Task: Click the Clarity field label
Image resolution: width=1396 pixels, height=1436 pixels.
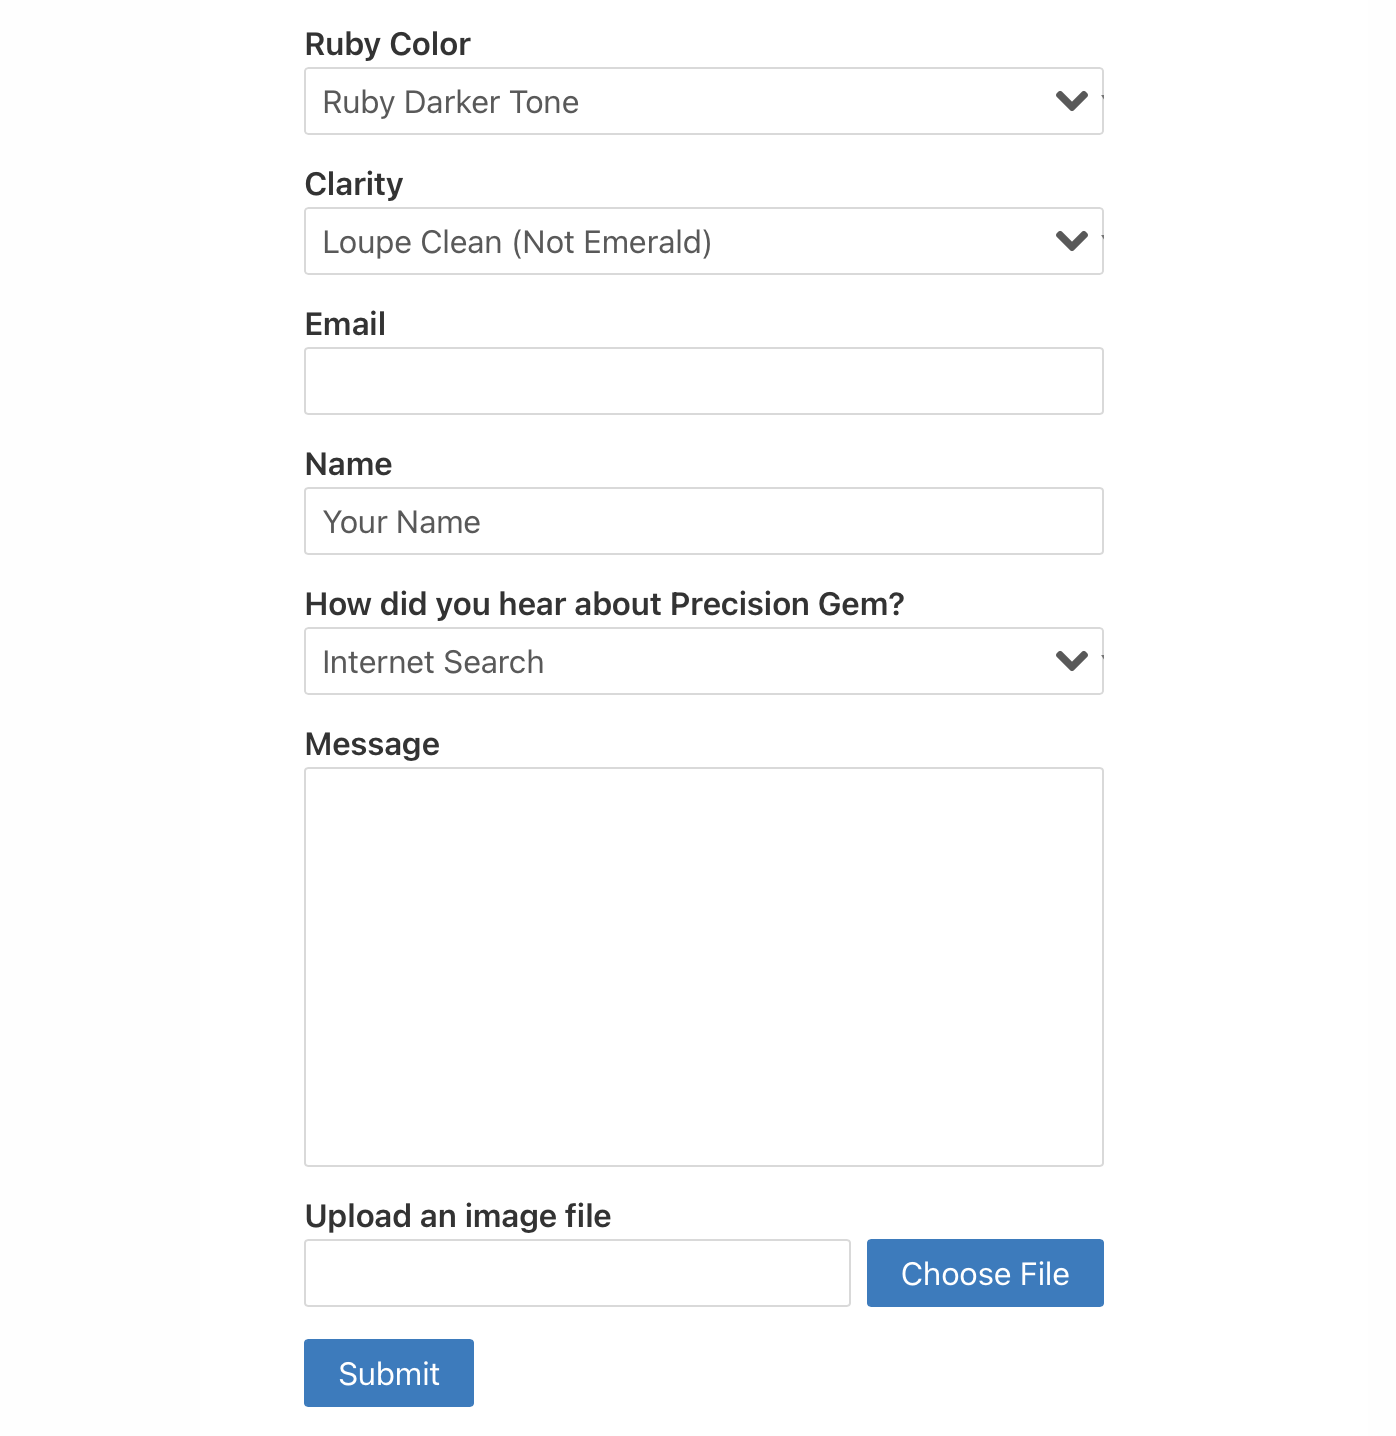Action: pos(353,184)
